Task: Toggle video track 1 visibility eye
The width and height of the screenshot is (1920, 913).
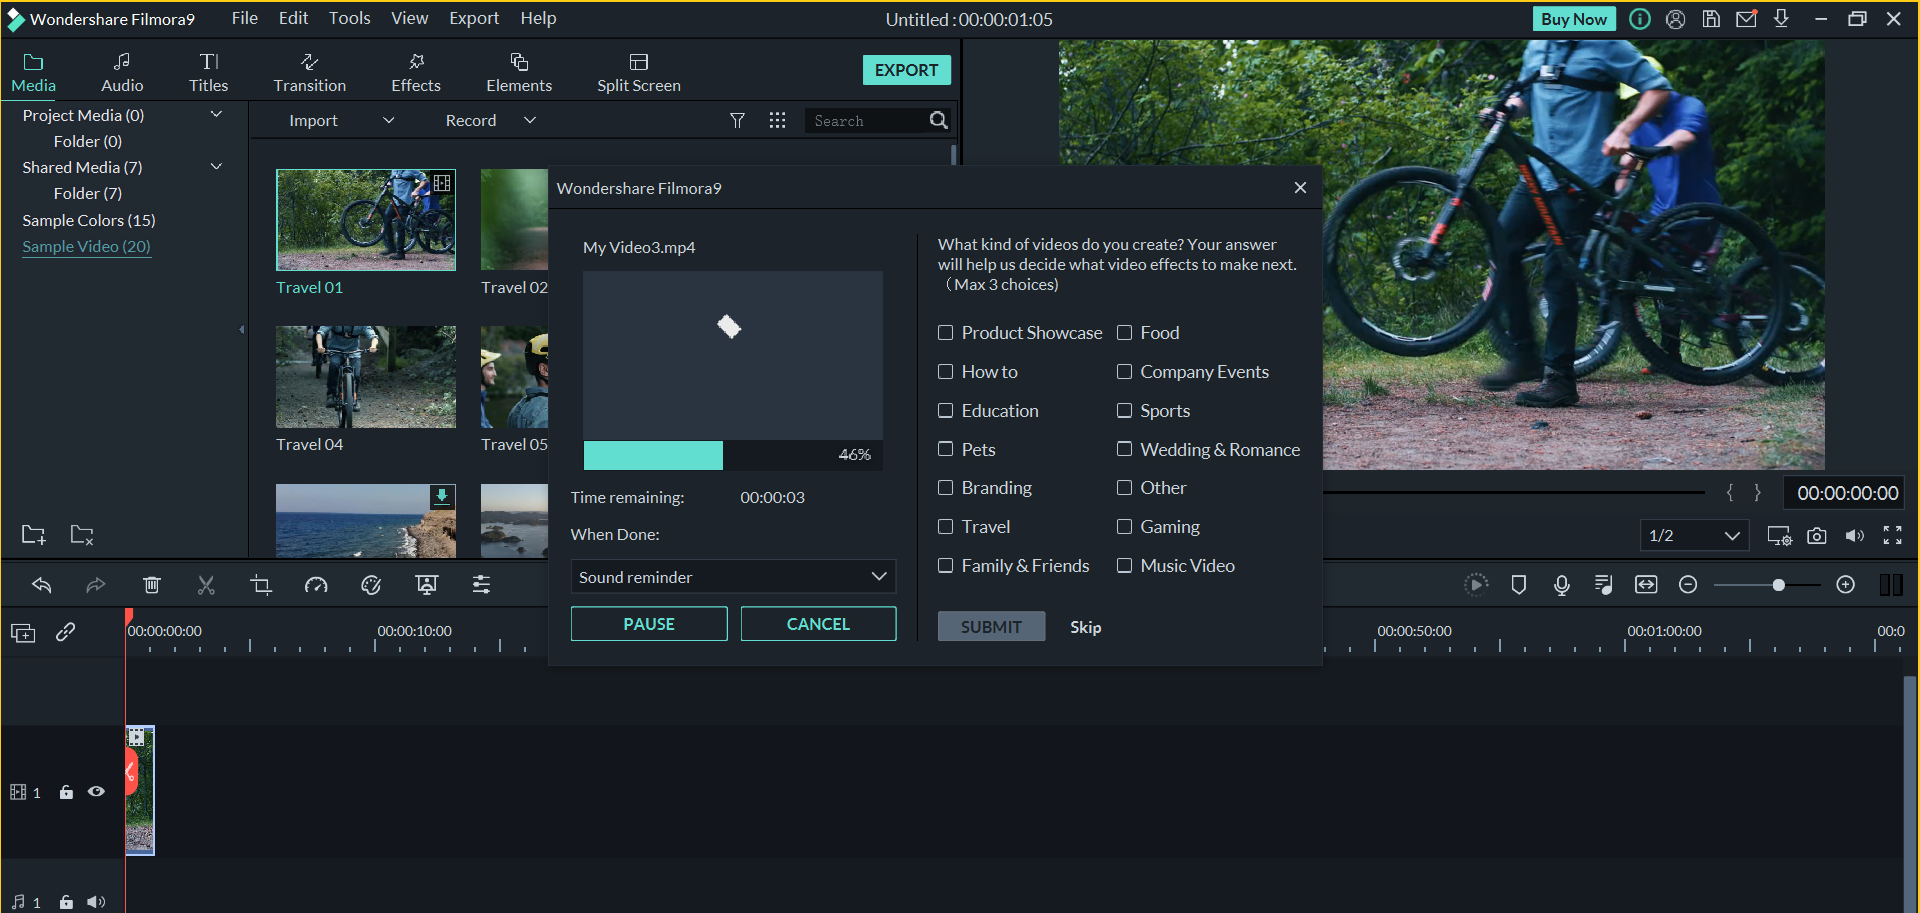Action: tap(96, 792)
